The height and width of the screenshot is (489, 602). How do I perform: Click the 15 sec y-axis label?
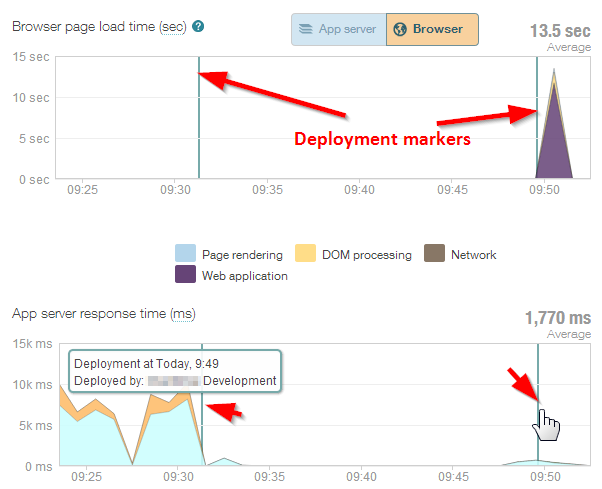click(x=31, y=57)
